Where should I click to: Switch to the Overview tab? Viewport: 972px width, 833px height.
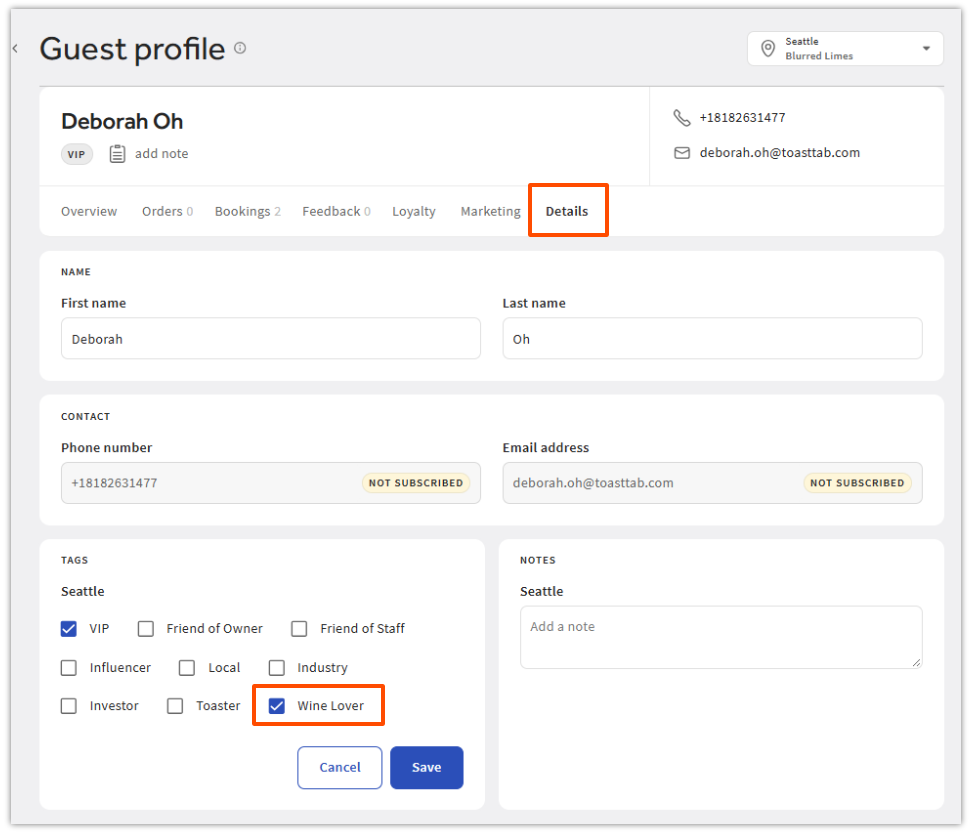pos(89,212)
